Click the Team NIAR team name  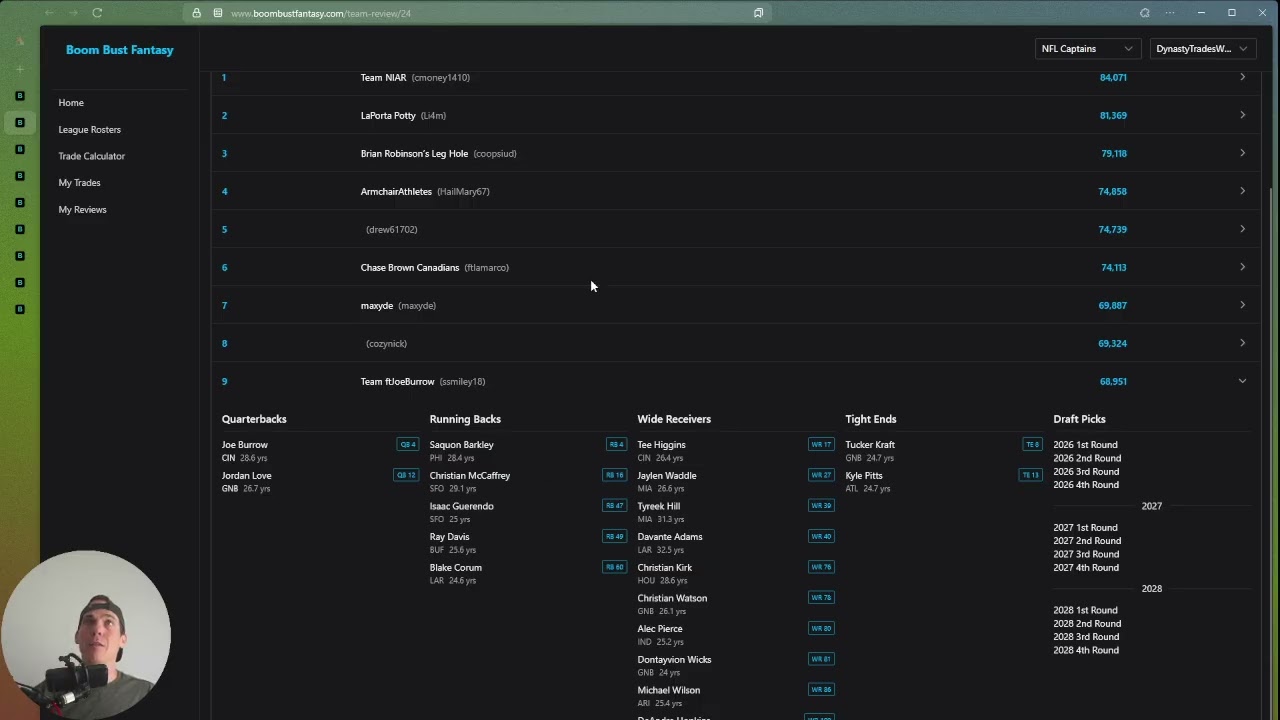(383, 77)
